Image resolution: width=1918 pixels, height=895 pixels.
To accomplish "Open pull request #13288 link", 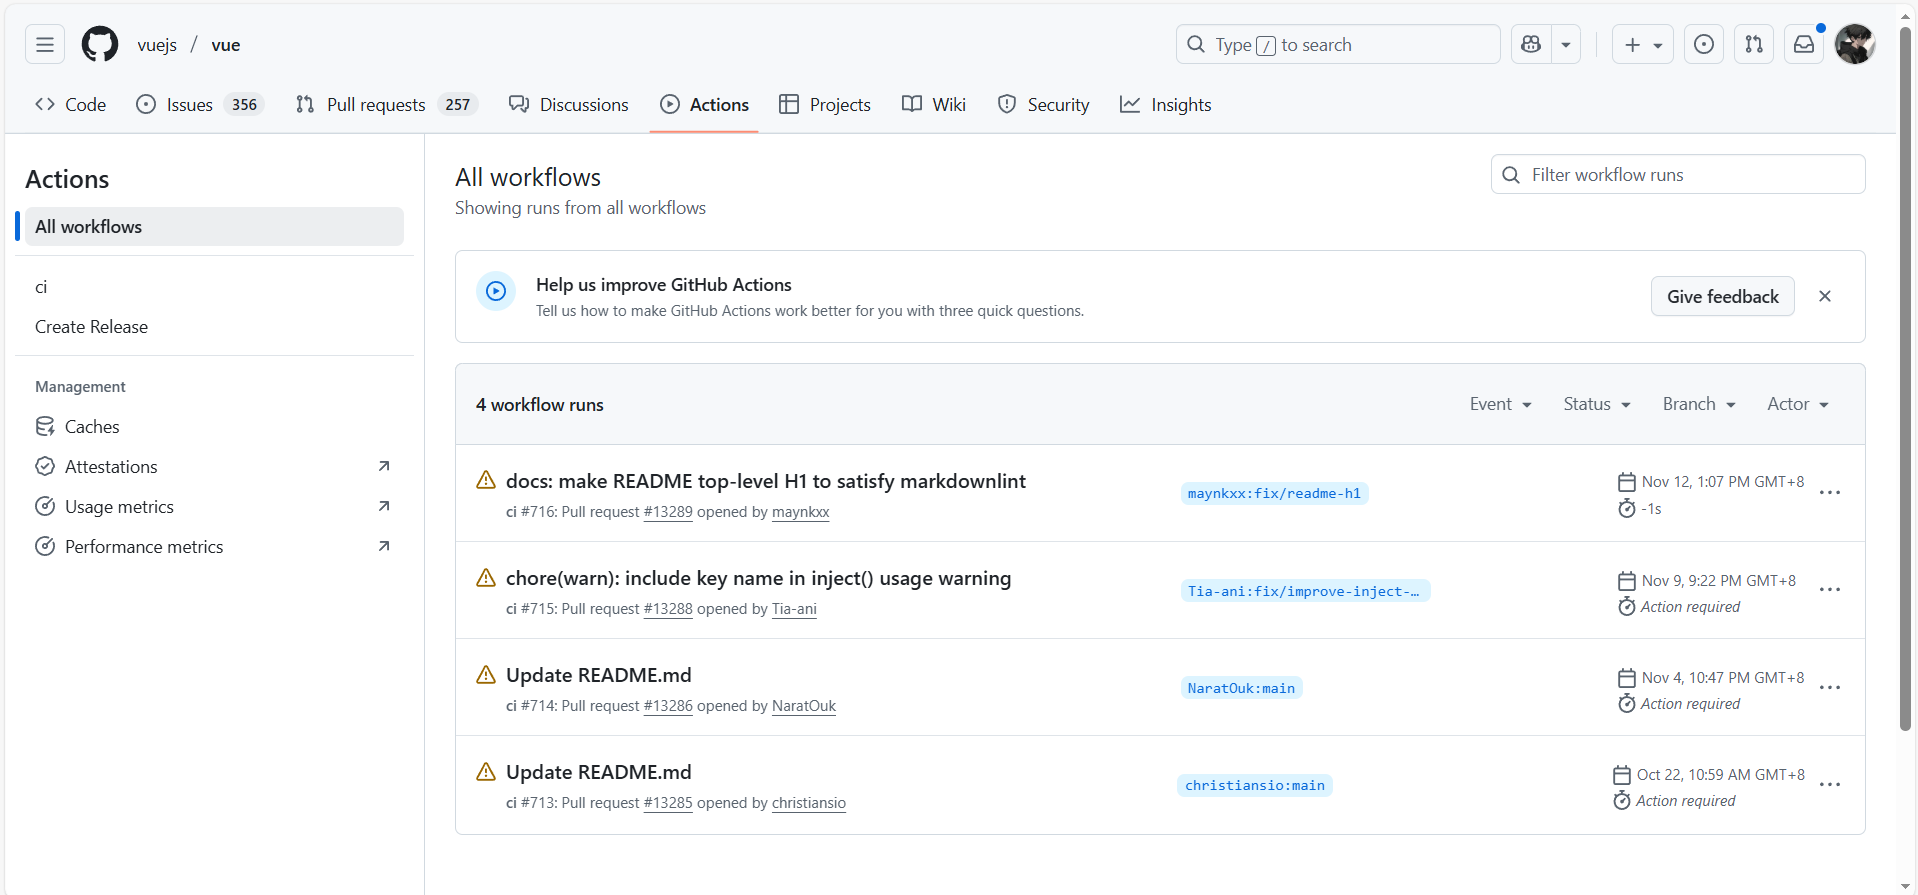I will click(668, 609).
